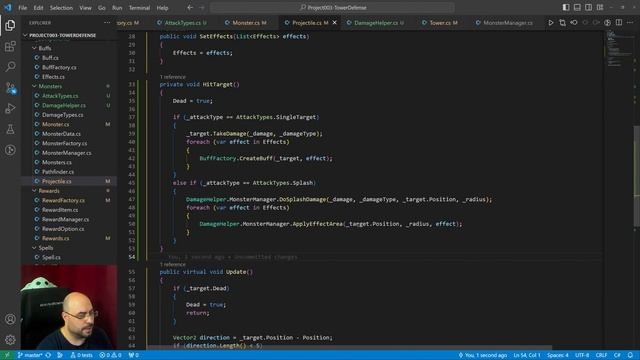Open the Explorer view in activity bar
Screen dimensions: 640x360
[x=10, y=25]
